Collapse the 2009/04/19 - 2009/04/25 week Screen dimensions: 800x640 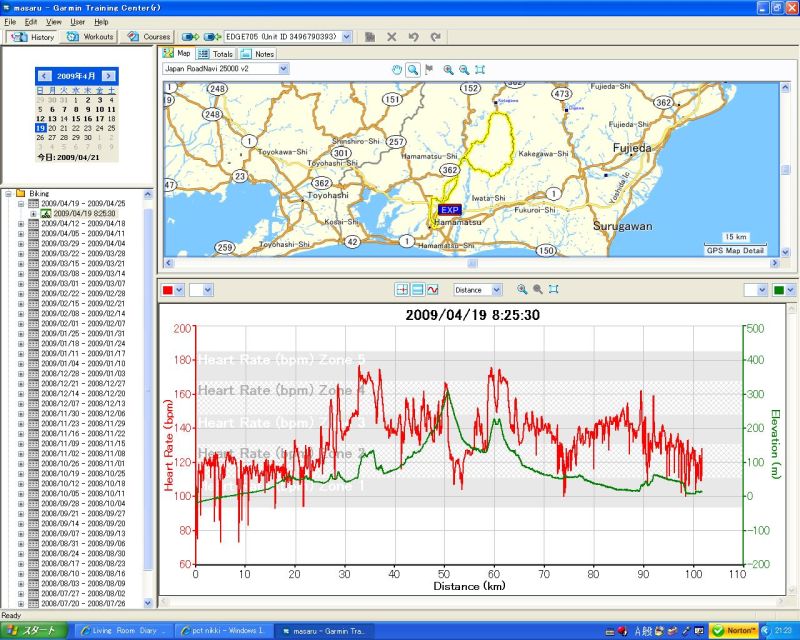point(21,204)
